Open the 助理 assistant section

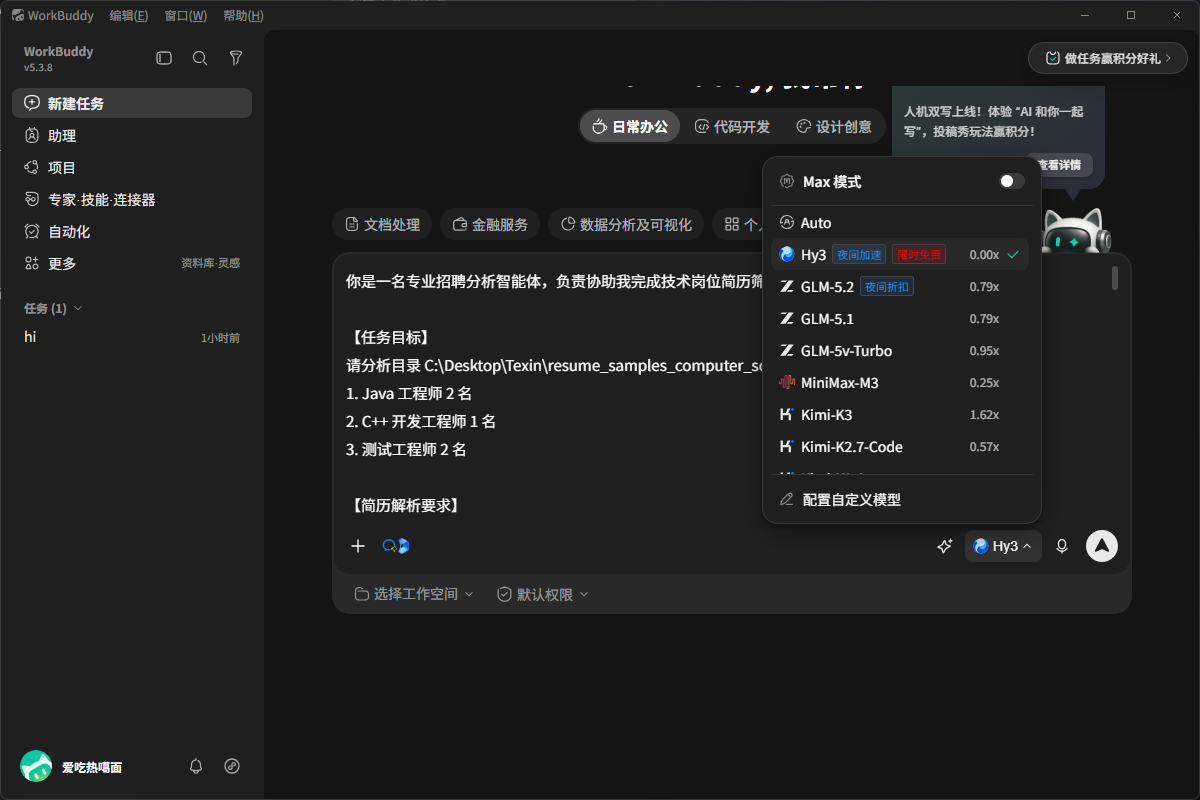click(x=132, y=135)
